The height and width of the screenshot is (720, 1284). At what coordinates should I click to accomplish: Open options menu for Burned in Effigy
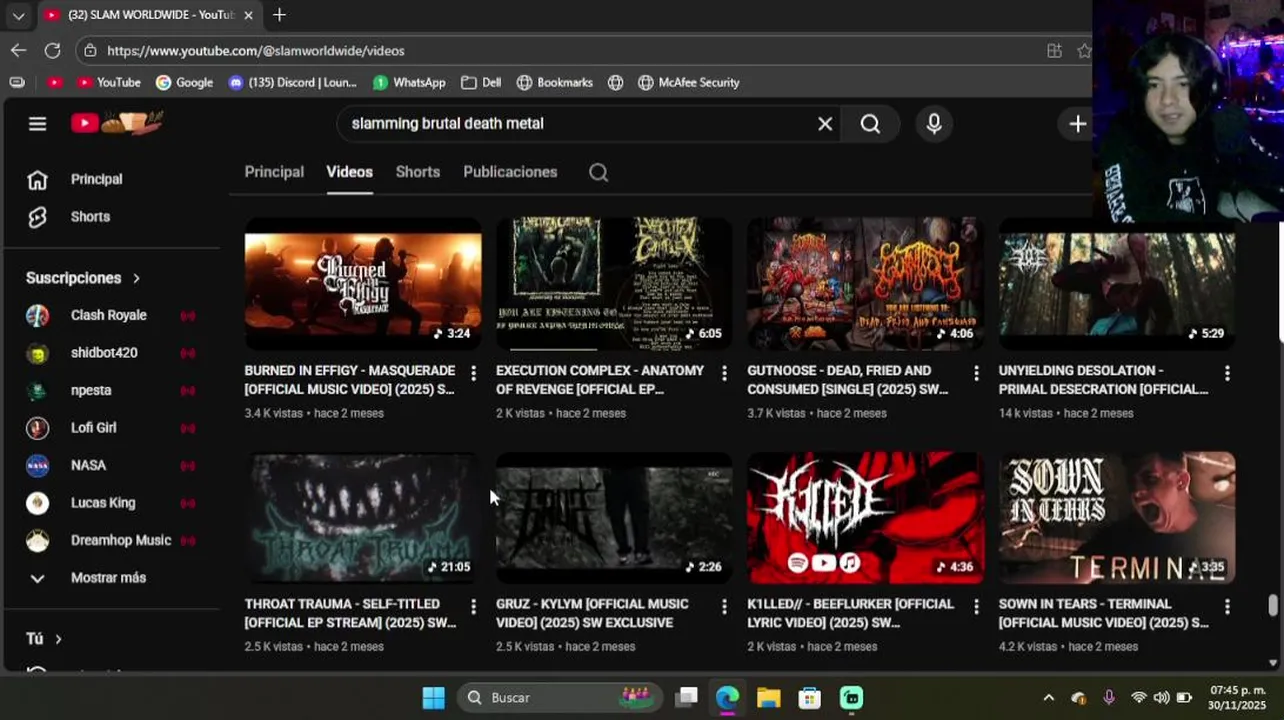coord(473,373)
